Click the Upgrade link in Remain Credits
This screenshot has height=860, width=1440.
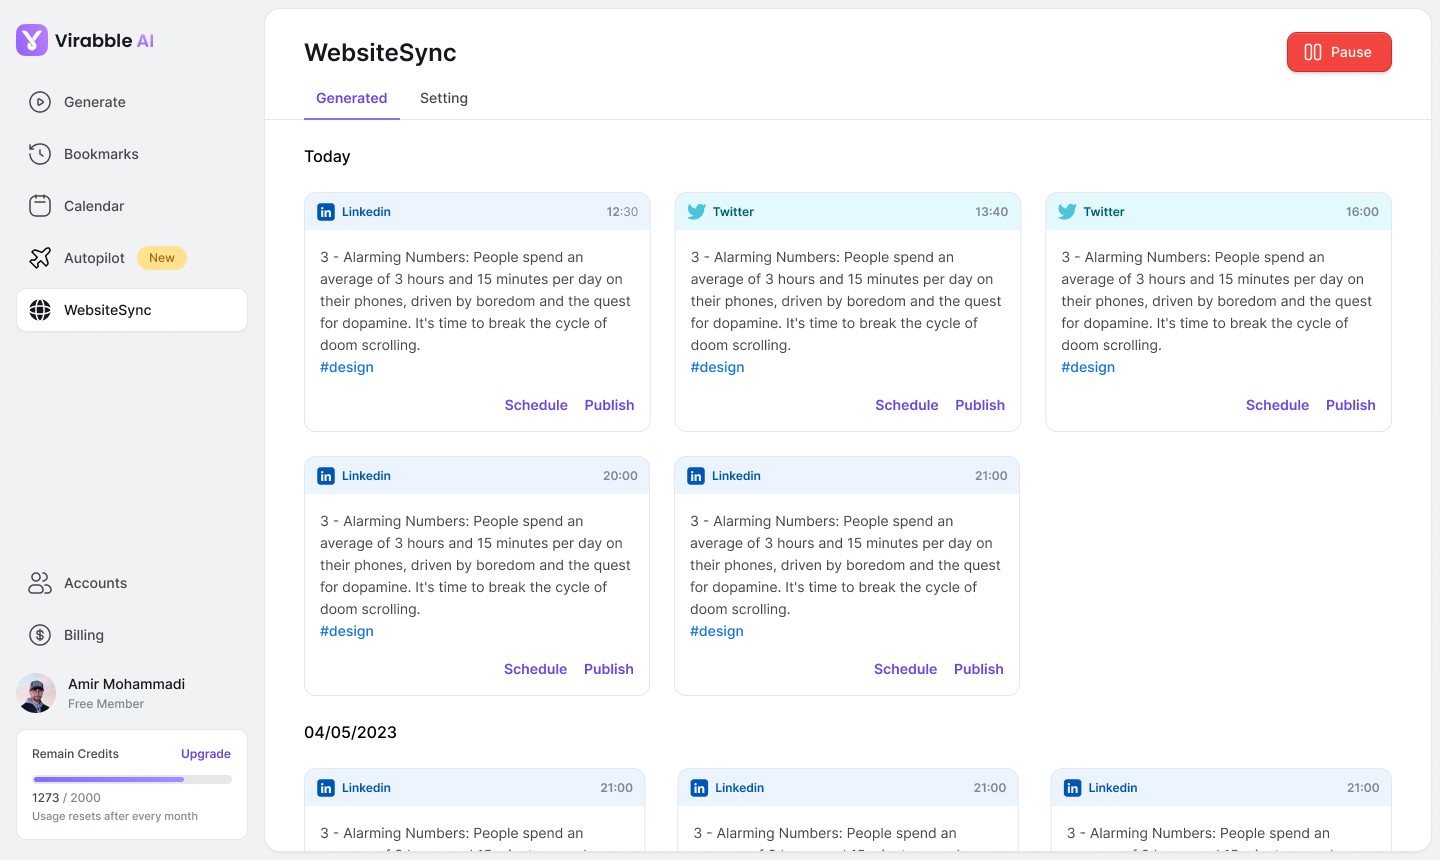point(206,754)
